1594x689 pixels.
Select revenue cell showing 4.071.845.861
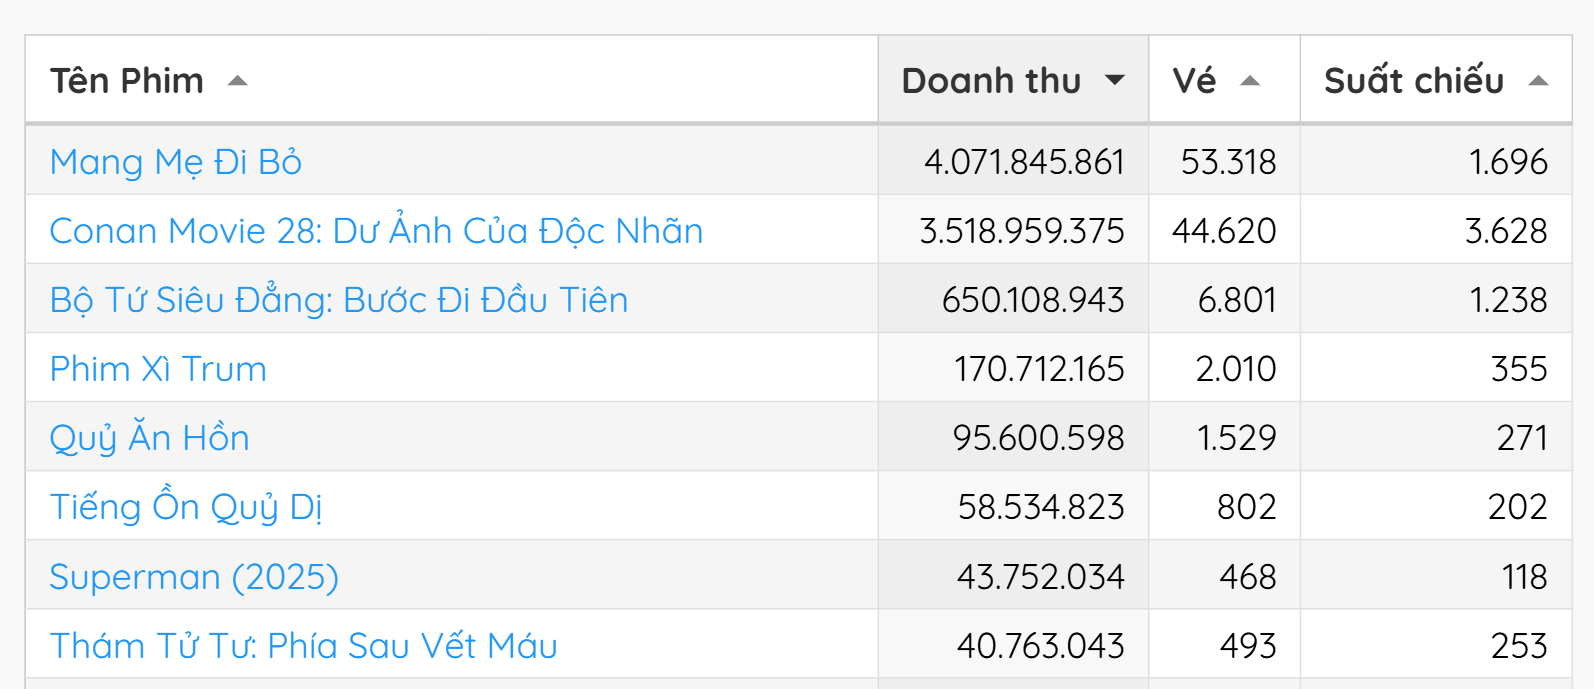pos(1026,162)
